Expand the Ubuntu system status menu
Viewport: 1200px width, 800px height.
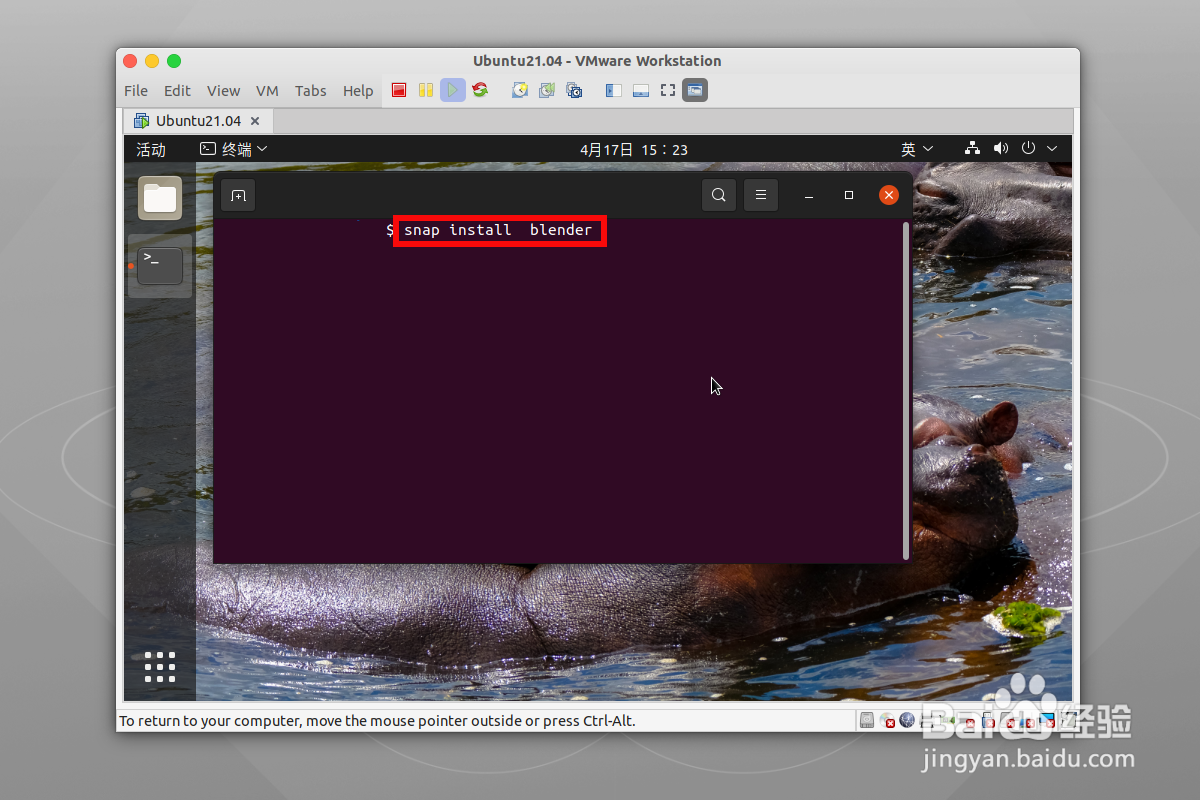(1051, 149)
